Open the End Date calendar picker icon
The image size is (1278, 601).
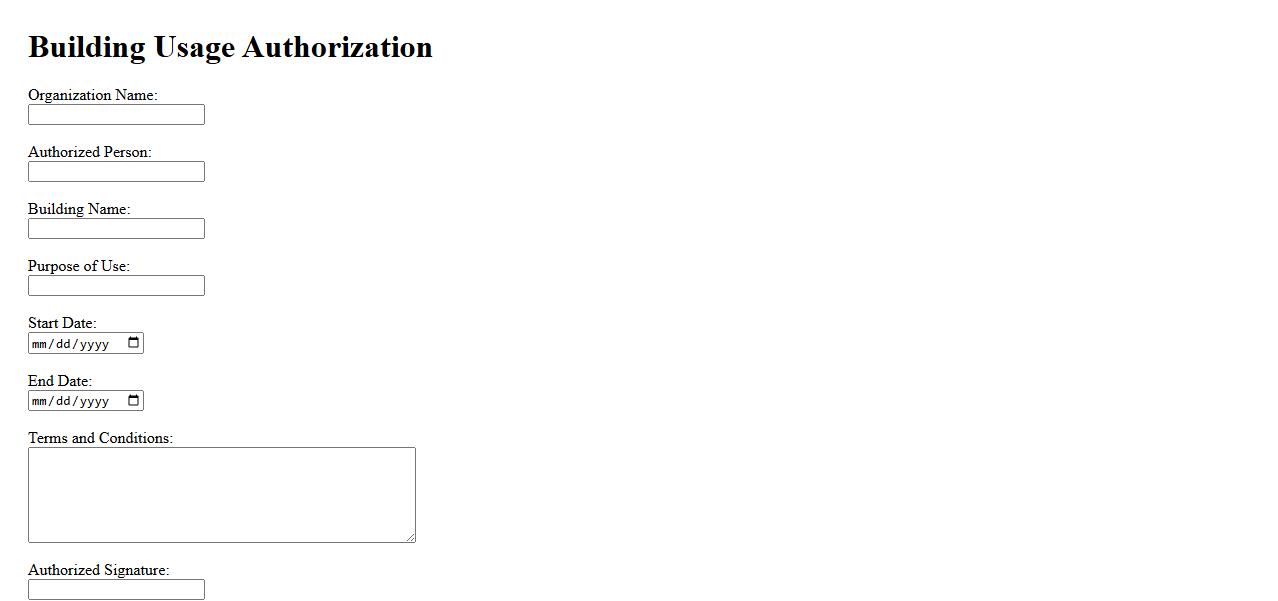tap(134, 401)
